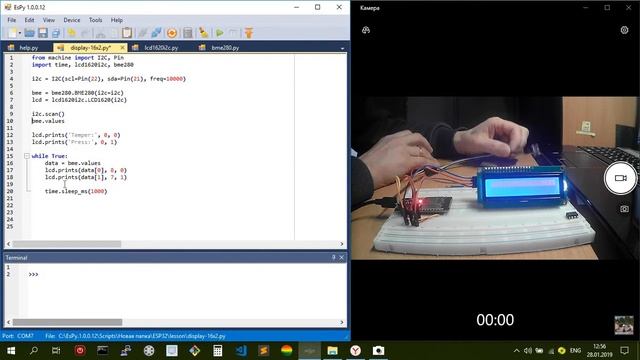Close the Terminal panel

point(342,258)
